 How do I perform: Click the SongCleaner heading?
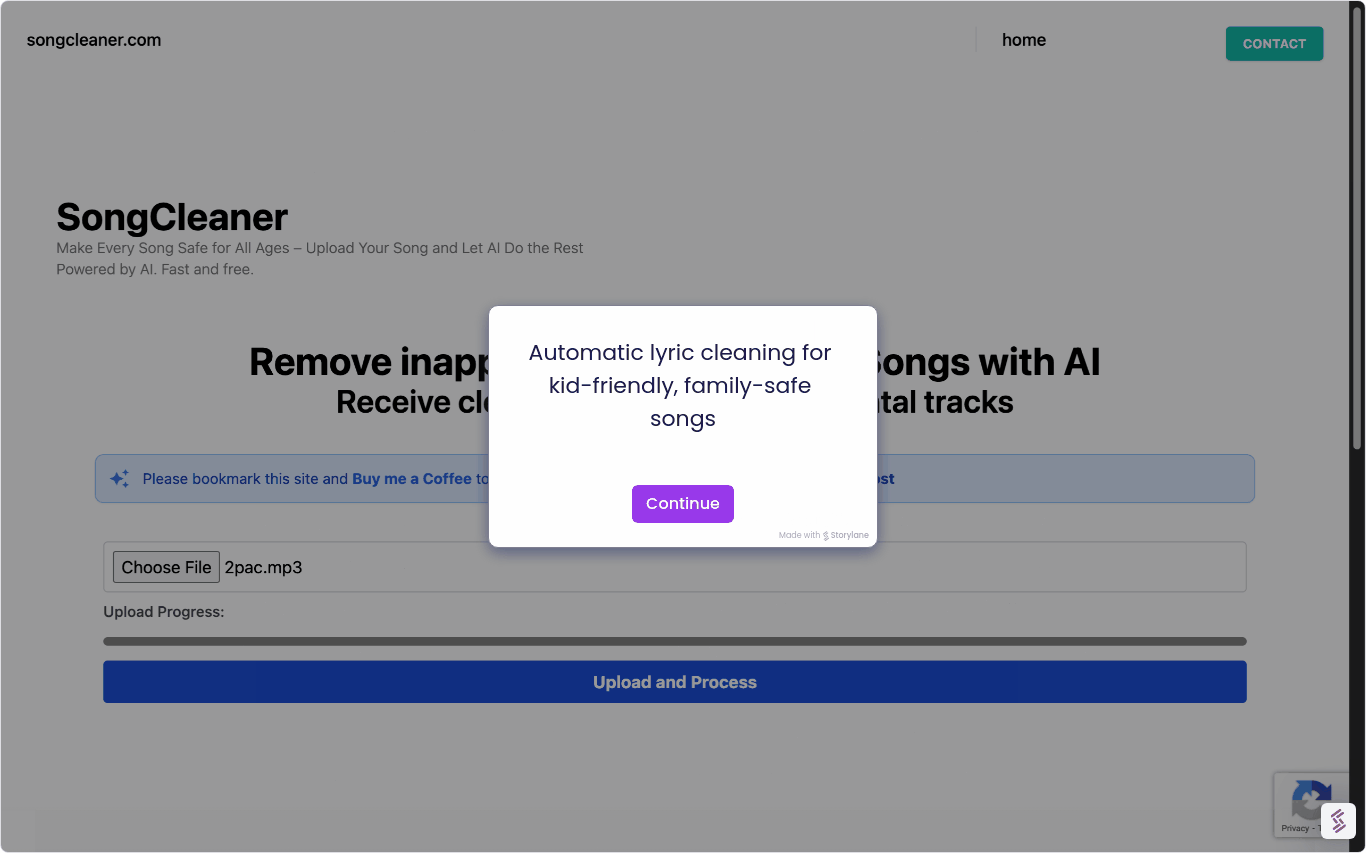(171, 217)
